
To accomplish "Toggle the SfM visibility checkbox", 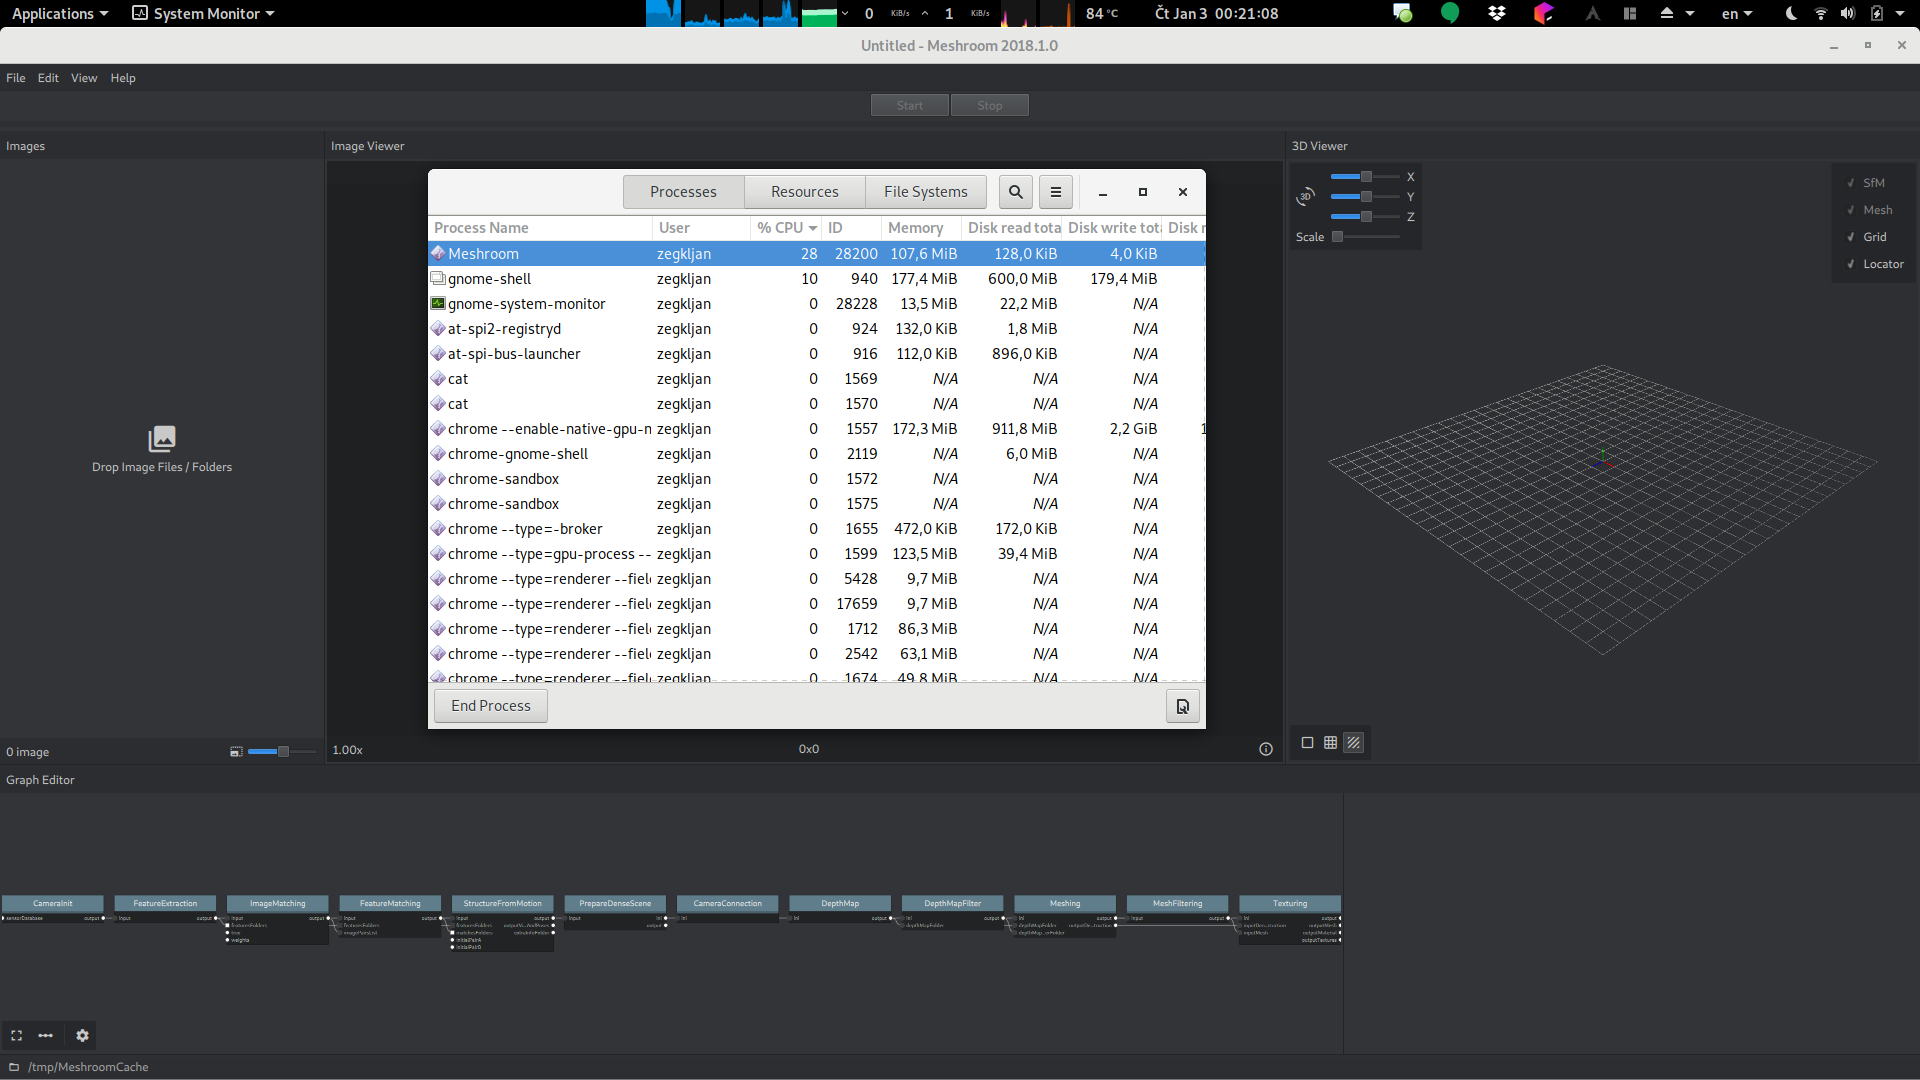I will click(1851, 183).
